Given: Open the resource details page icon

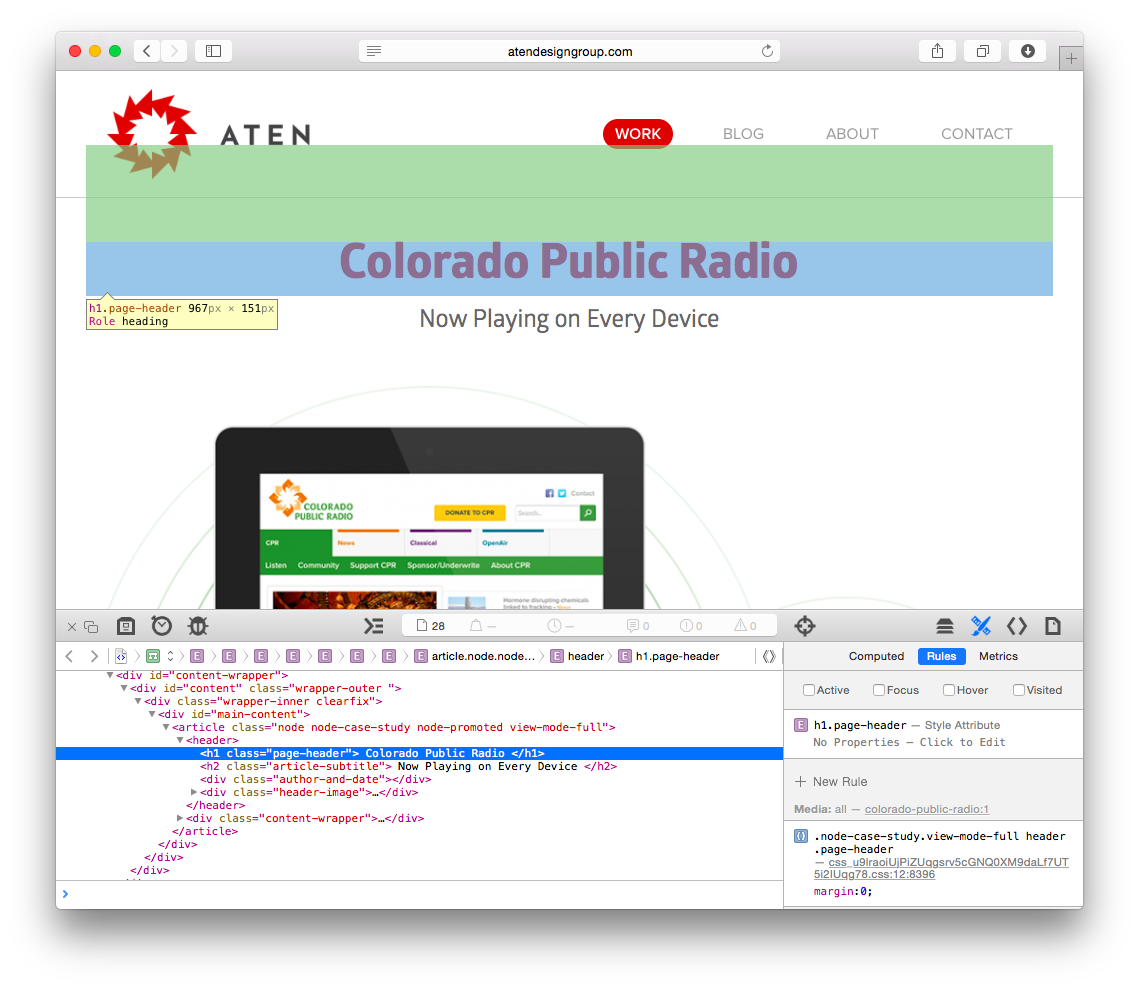Looking at the screenshot, I should coord(1053,626).
